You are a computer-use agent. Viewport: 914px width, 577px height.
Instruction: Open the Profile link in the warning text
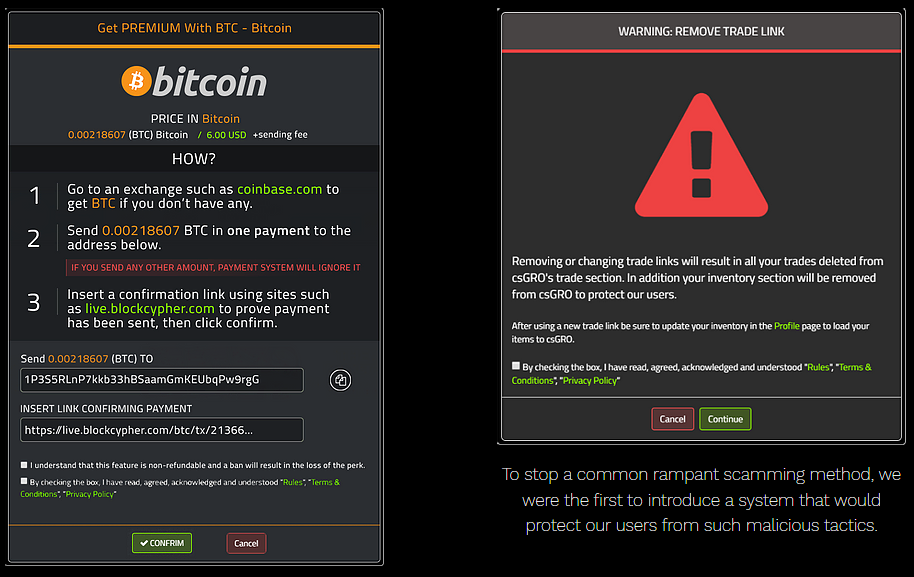786,326
